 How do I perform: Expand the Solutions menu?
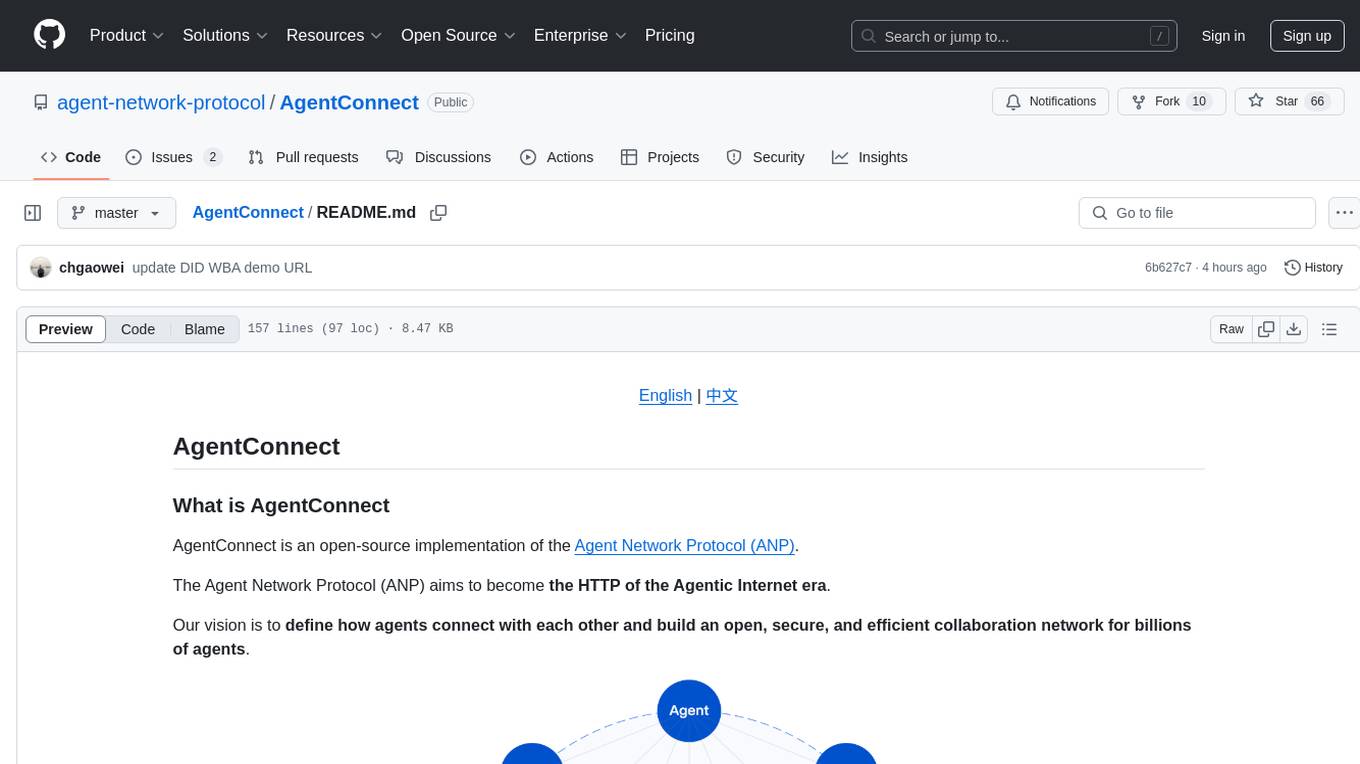pyautogui.click(x=225, y=35)
